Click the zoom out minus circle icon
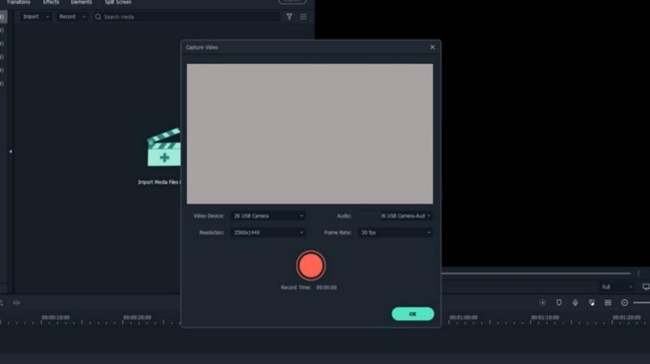Viewport: 650px width, 364px height. 624,303
